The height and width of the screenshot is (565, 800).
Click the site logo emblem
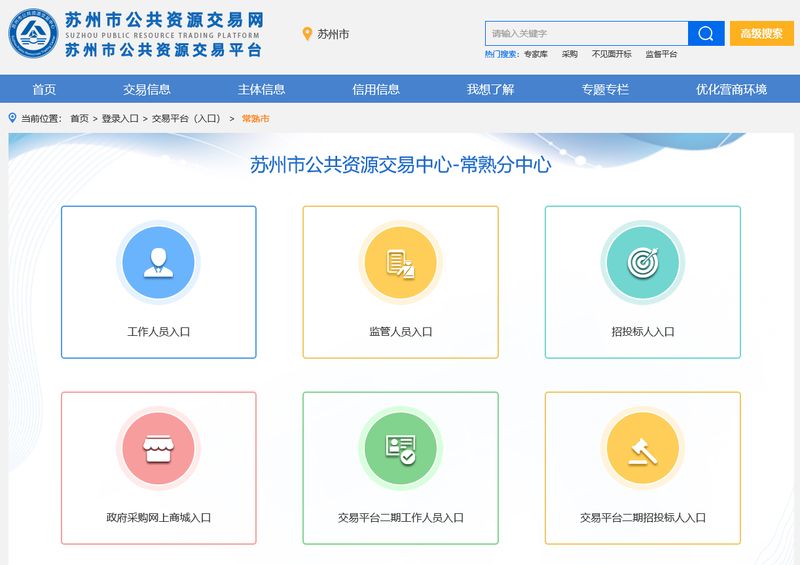pyautogui.click(x=33, y=34)
